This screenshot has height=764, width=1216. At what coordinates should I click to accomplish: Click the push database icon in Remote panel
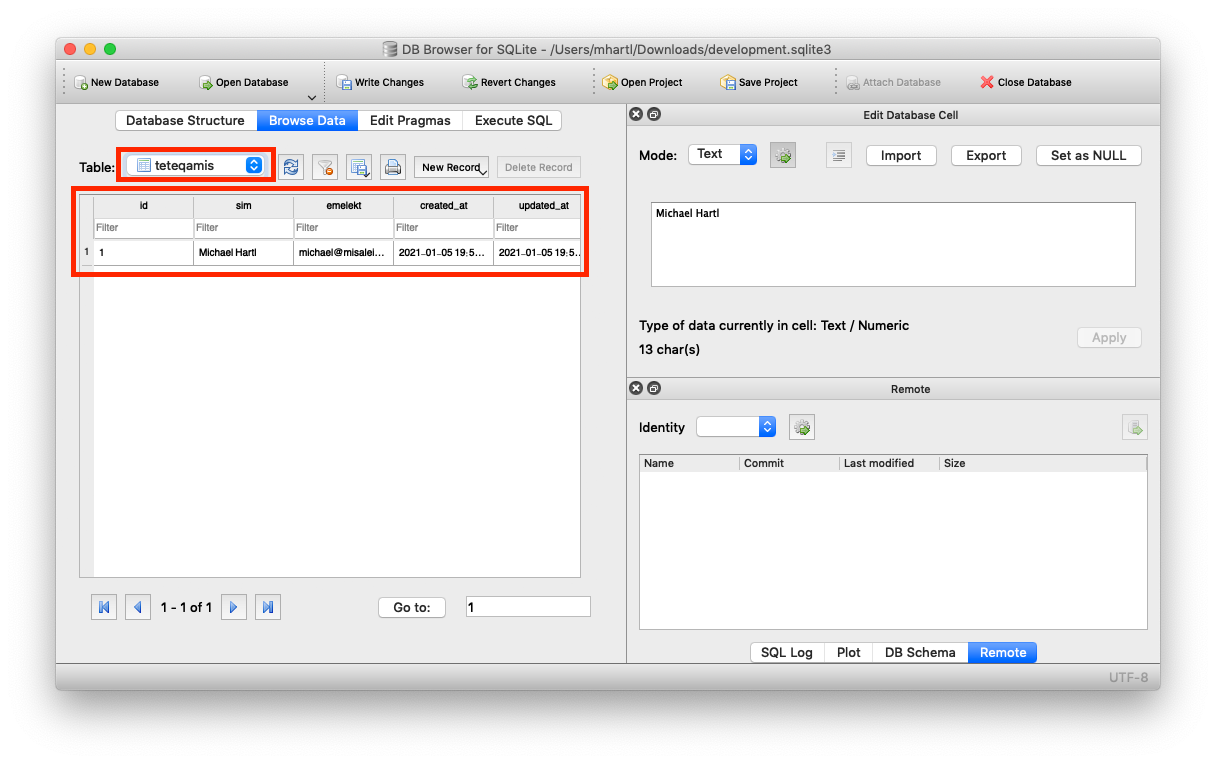coord(1135,427)
